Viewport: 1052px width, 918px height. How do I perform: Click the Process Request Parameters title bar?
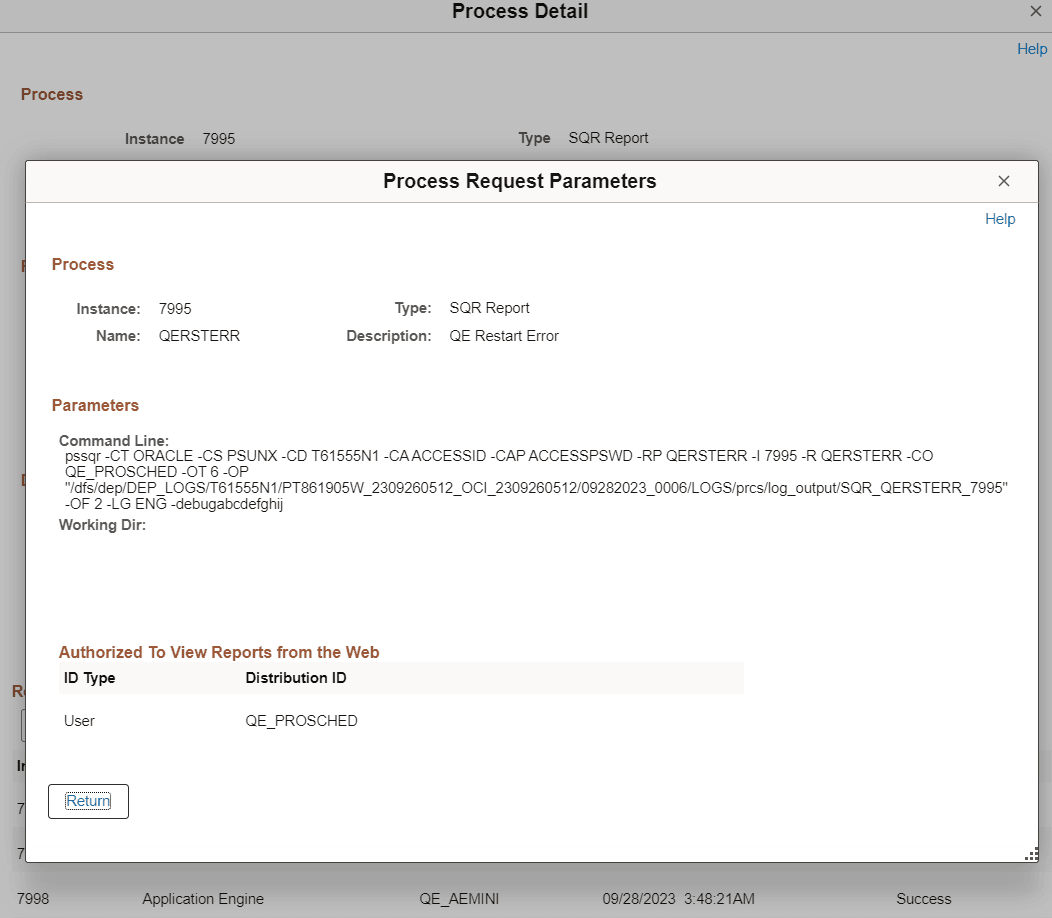click(519, 181)
